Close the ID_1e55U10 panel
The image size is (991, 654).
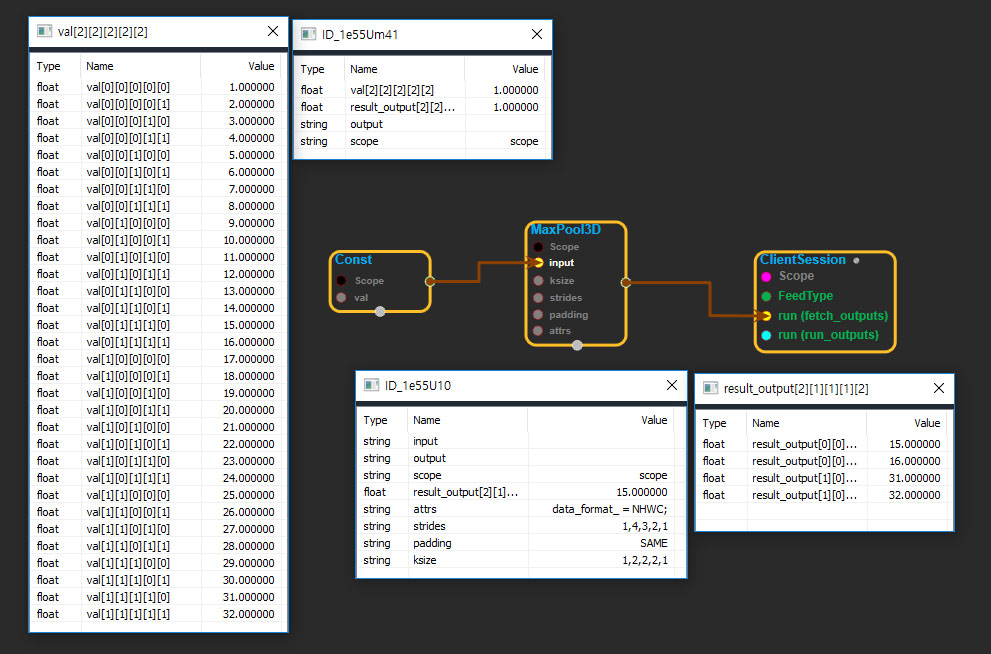[671, 385]
